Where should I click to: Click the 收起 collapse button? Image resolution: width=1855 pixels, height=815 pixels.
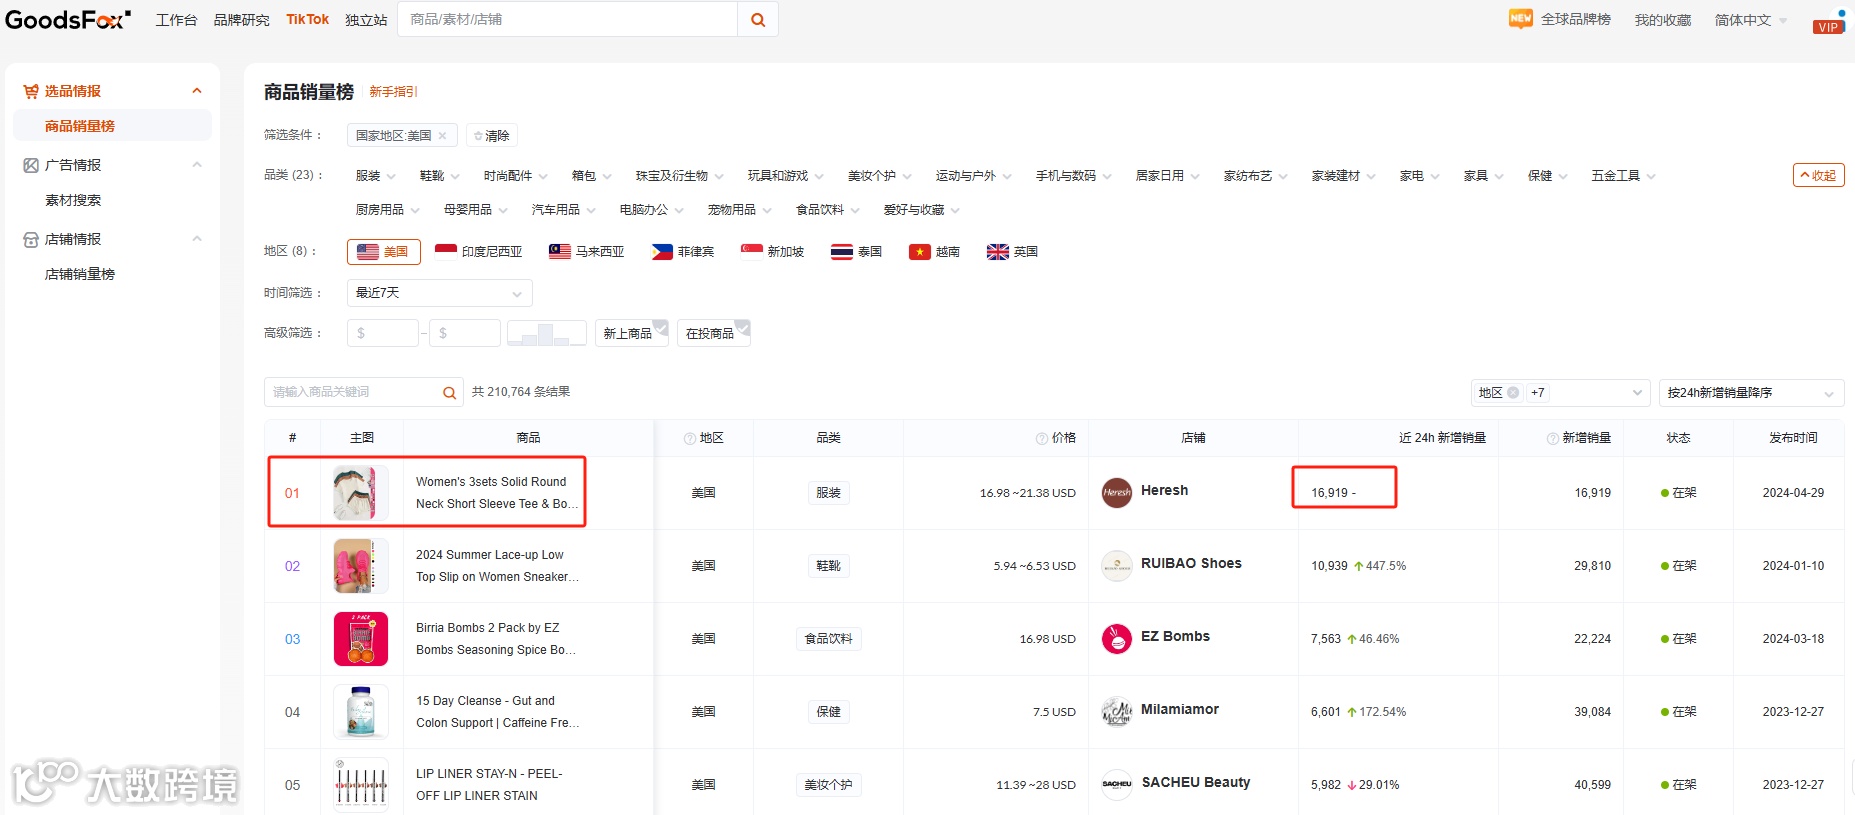tap(1818, 175)
